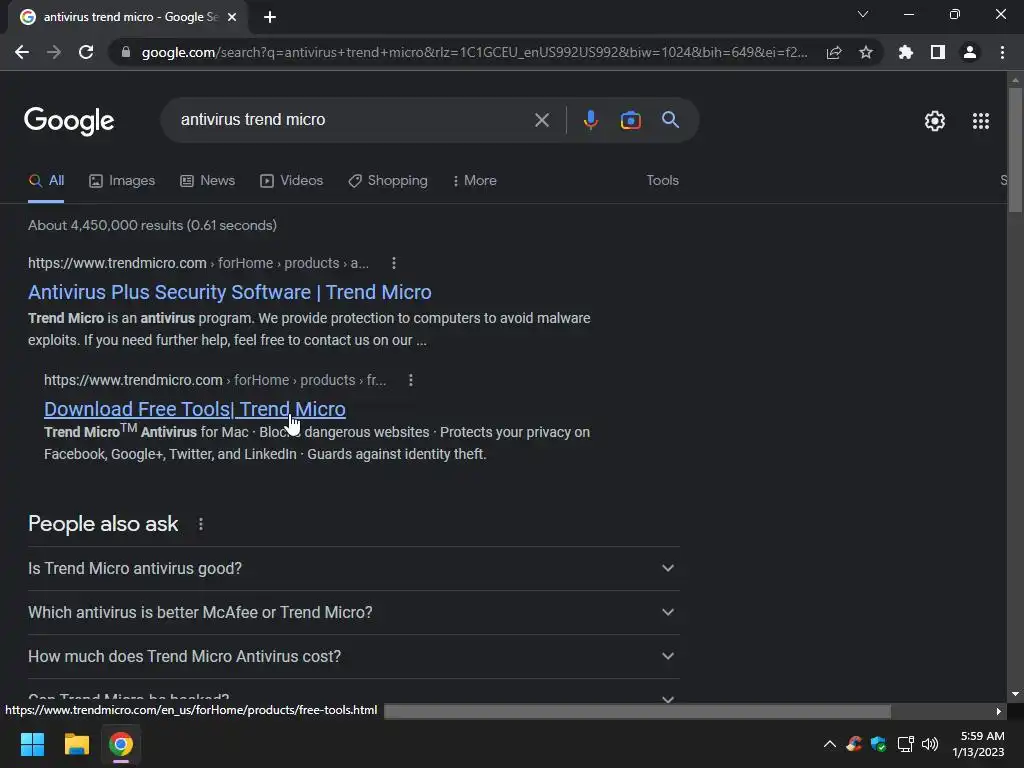
Task: Open Google quick settings gear icon
Action: (x=935, y=121)
